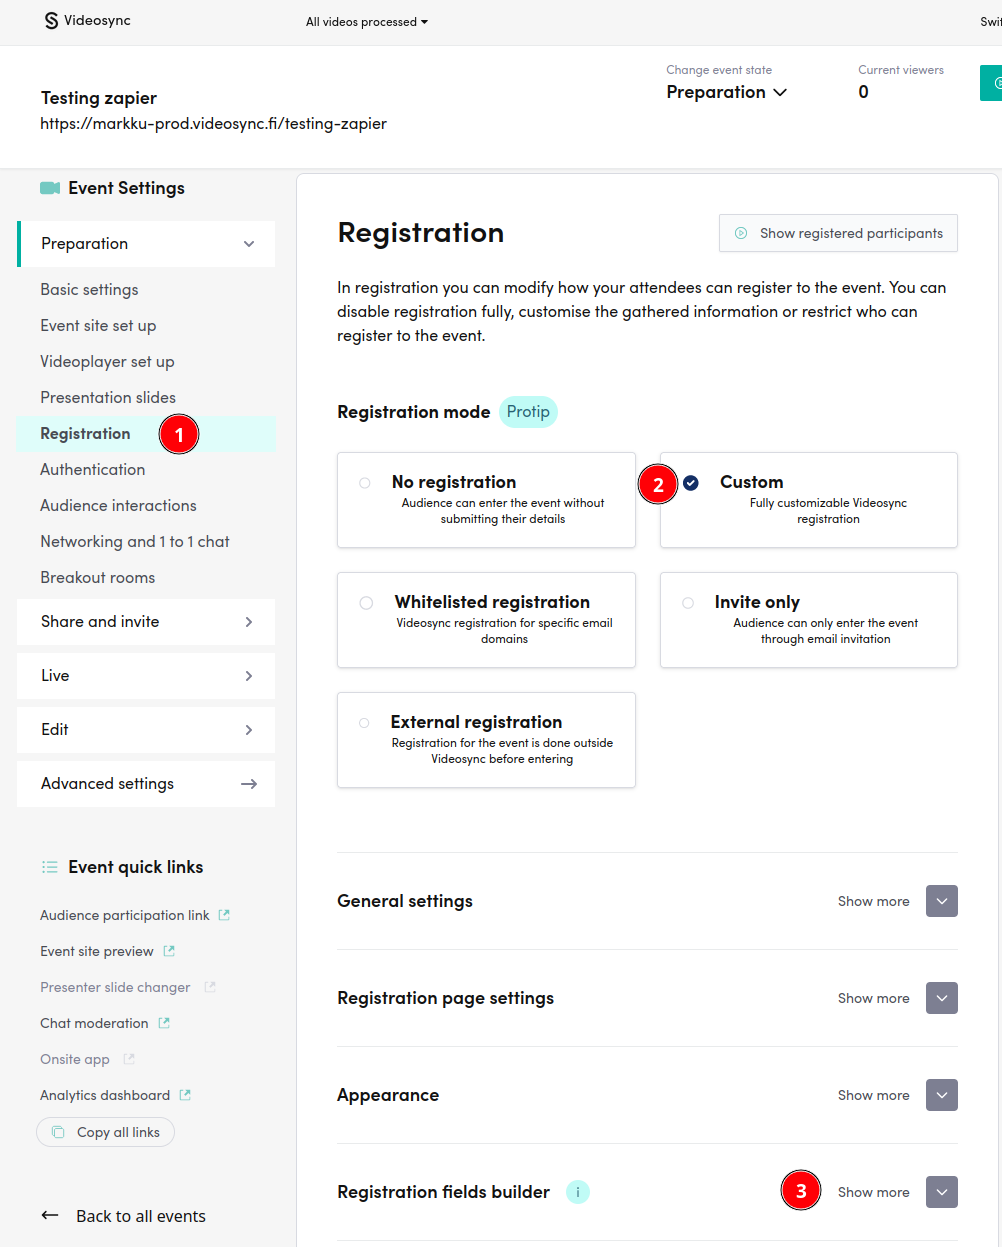This screenshot has width=1002, height=1247.
Task: Click external link icon beside Chat moderation
Action: (x=164, y=1023)
